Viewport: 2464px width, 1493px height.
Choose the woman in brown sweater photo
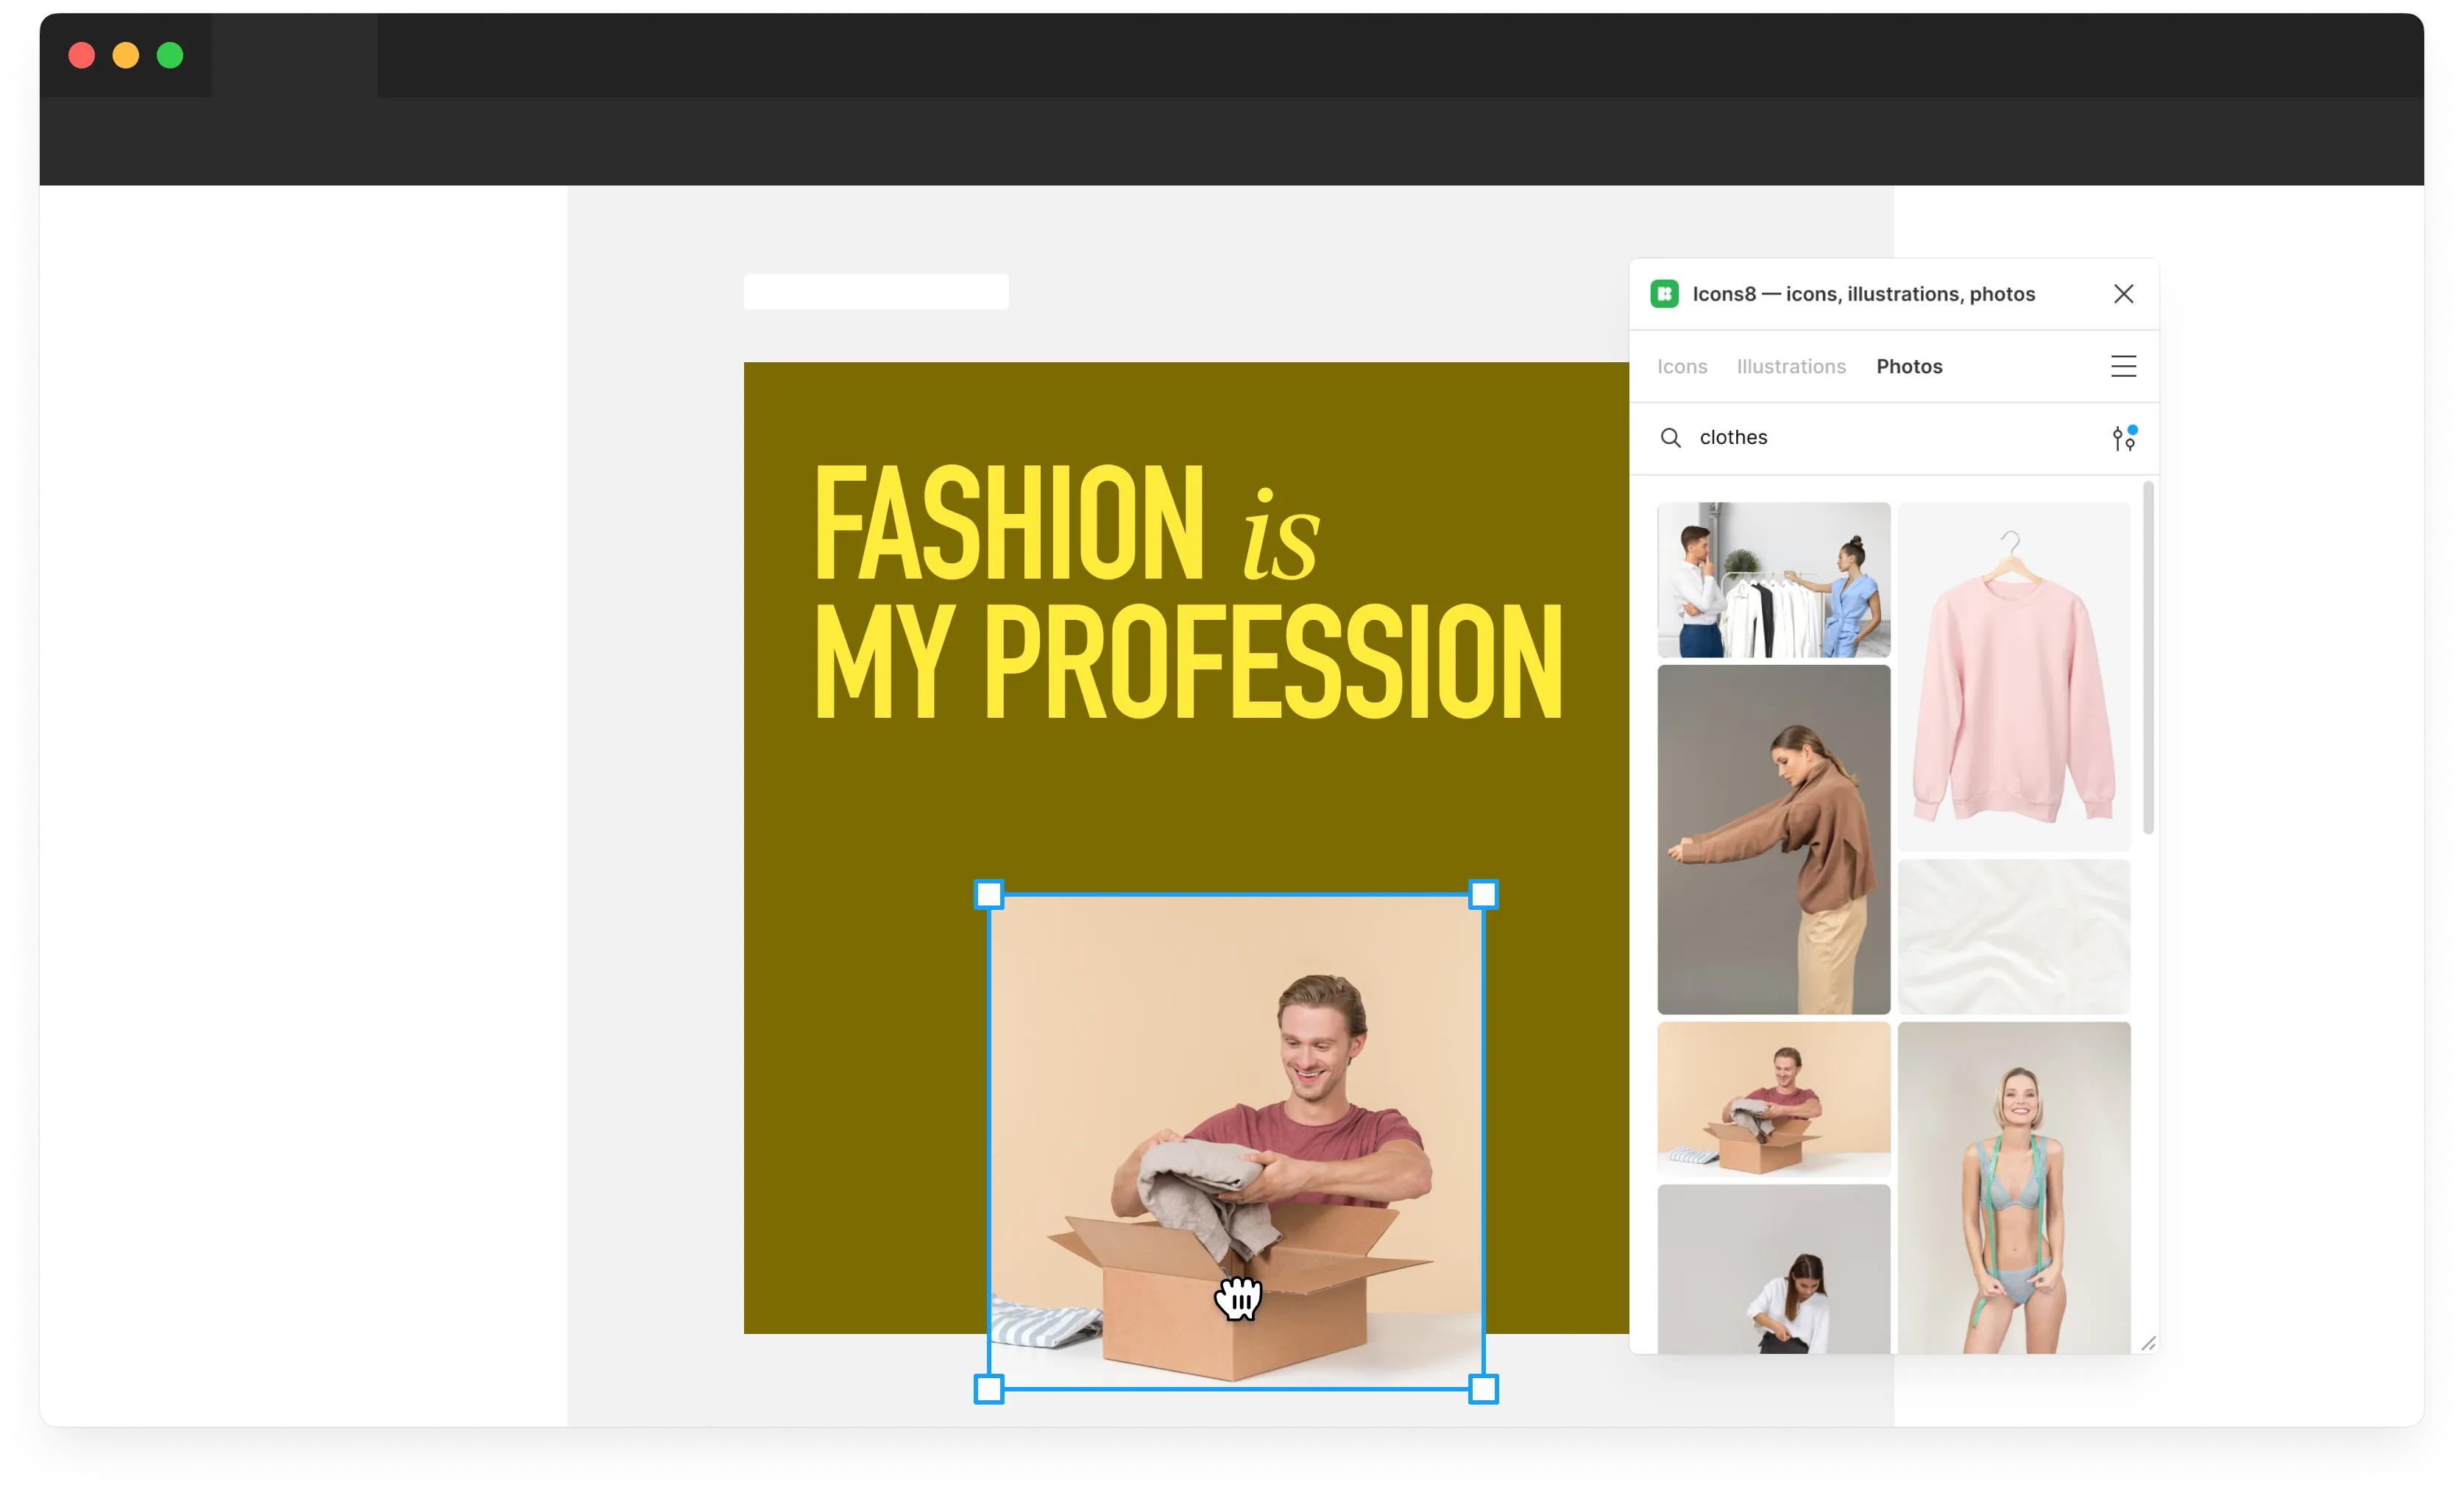coord(1773,840)
